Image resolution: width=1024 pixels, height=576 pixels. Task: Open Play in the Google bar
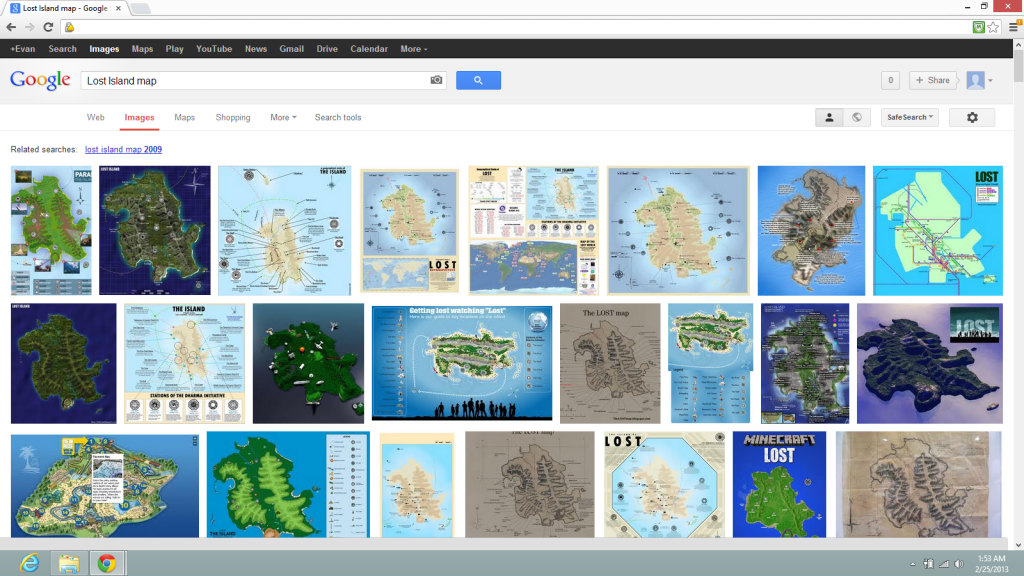174,49
